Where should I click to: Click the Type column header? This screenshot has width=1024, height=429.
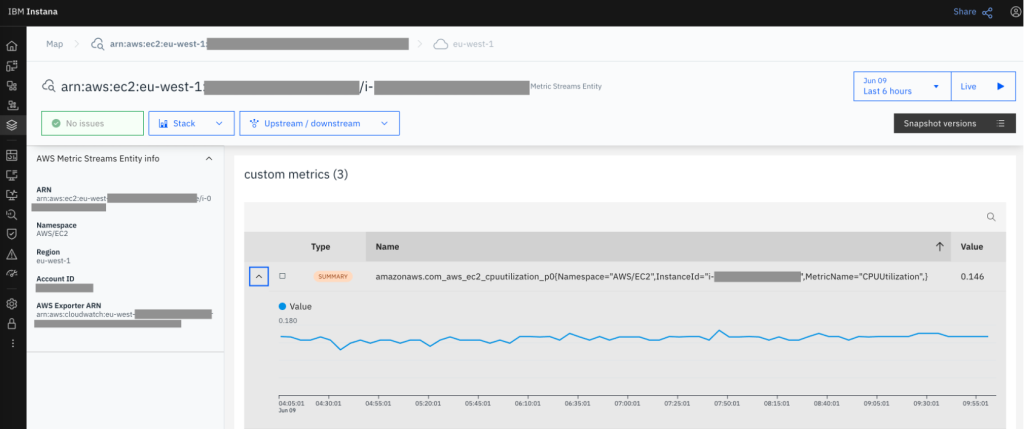click(321, 247)
